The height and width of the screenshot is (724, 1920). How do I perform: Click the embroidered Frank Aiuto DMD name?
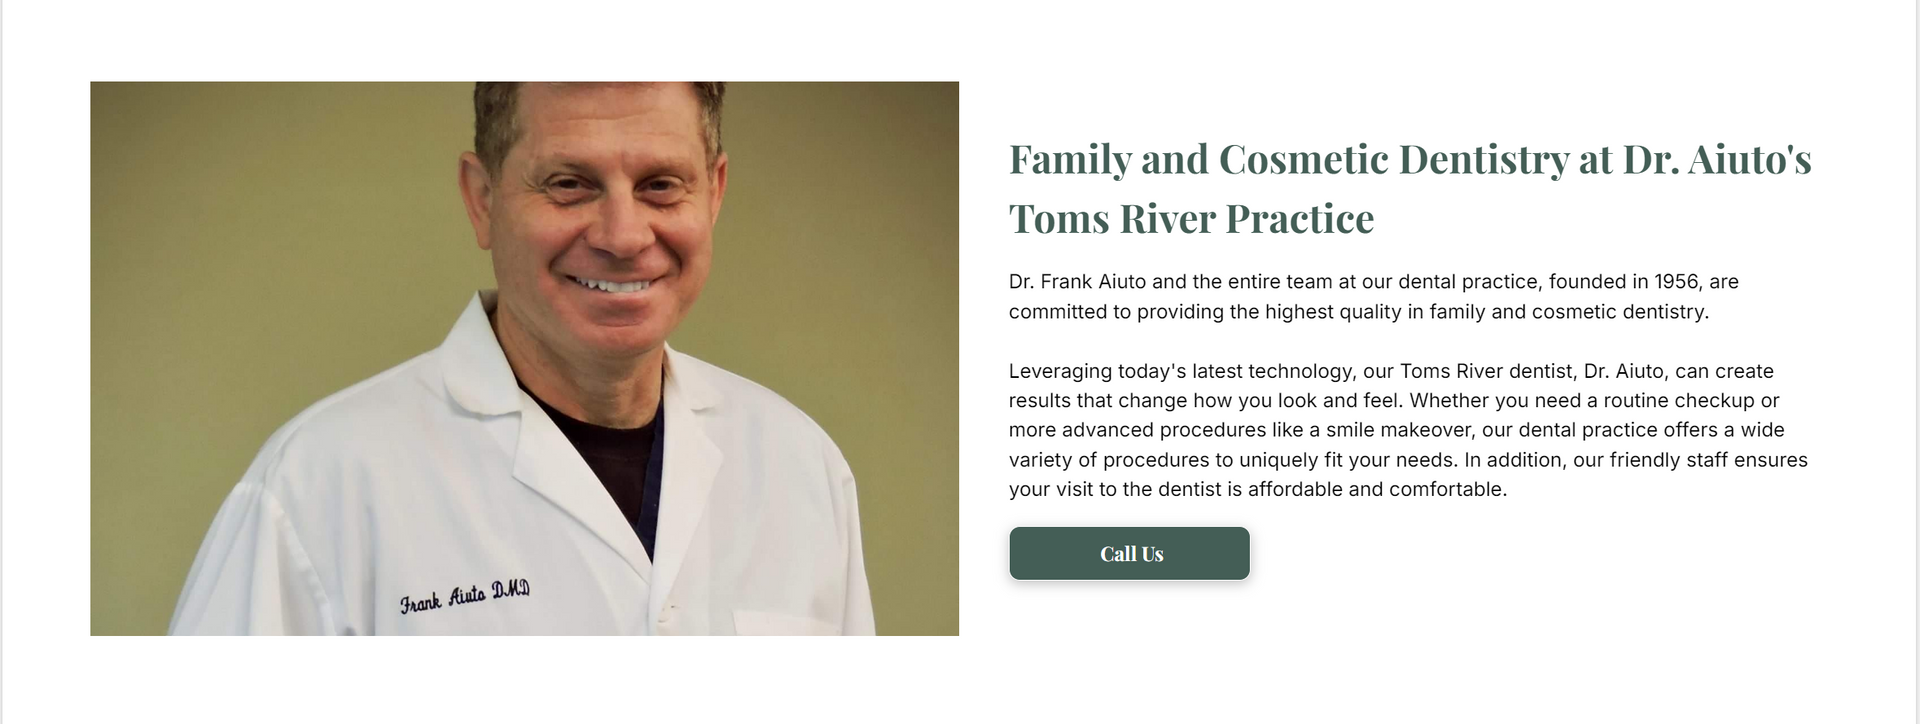point(465,596)
